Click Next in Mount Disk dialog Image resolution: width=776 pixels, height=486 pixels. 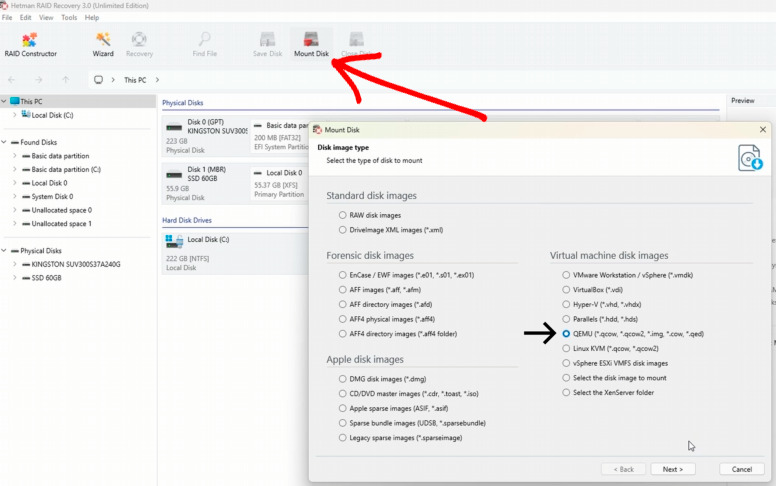[x=673, y=469]
